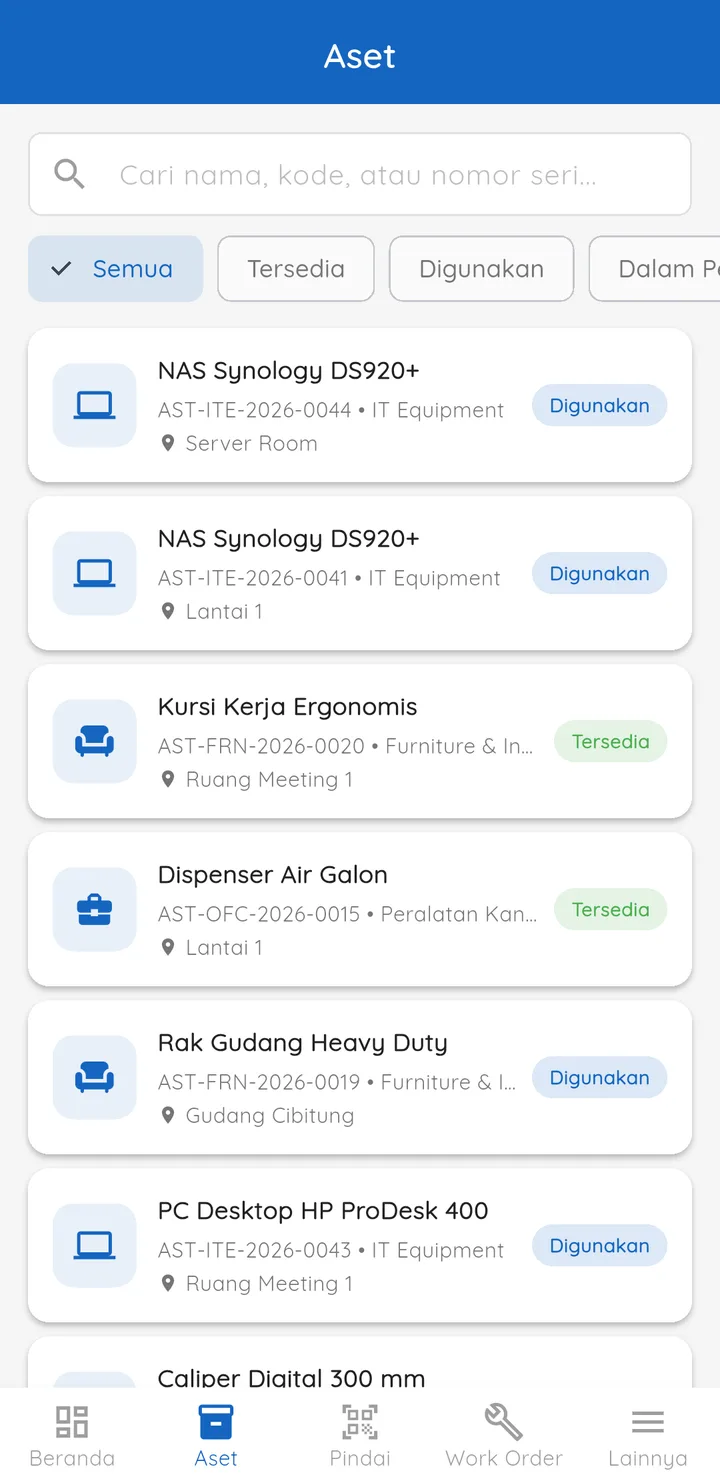Click the location pin of AST-ITE-2026-0041 card
Image resolution: width=720 pixels, height=1475 pixels.
point(168,611)
